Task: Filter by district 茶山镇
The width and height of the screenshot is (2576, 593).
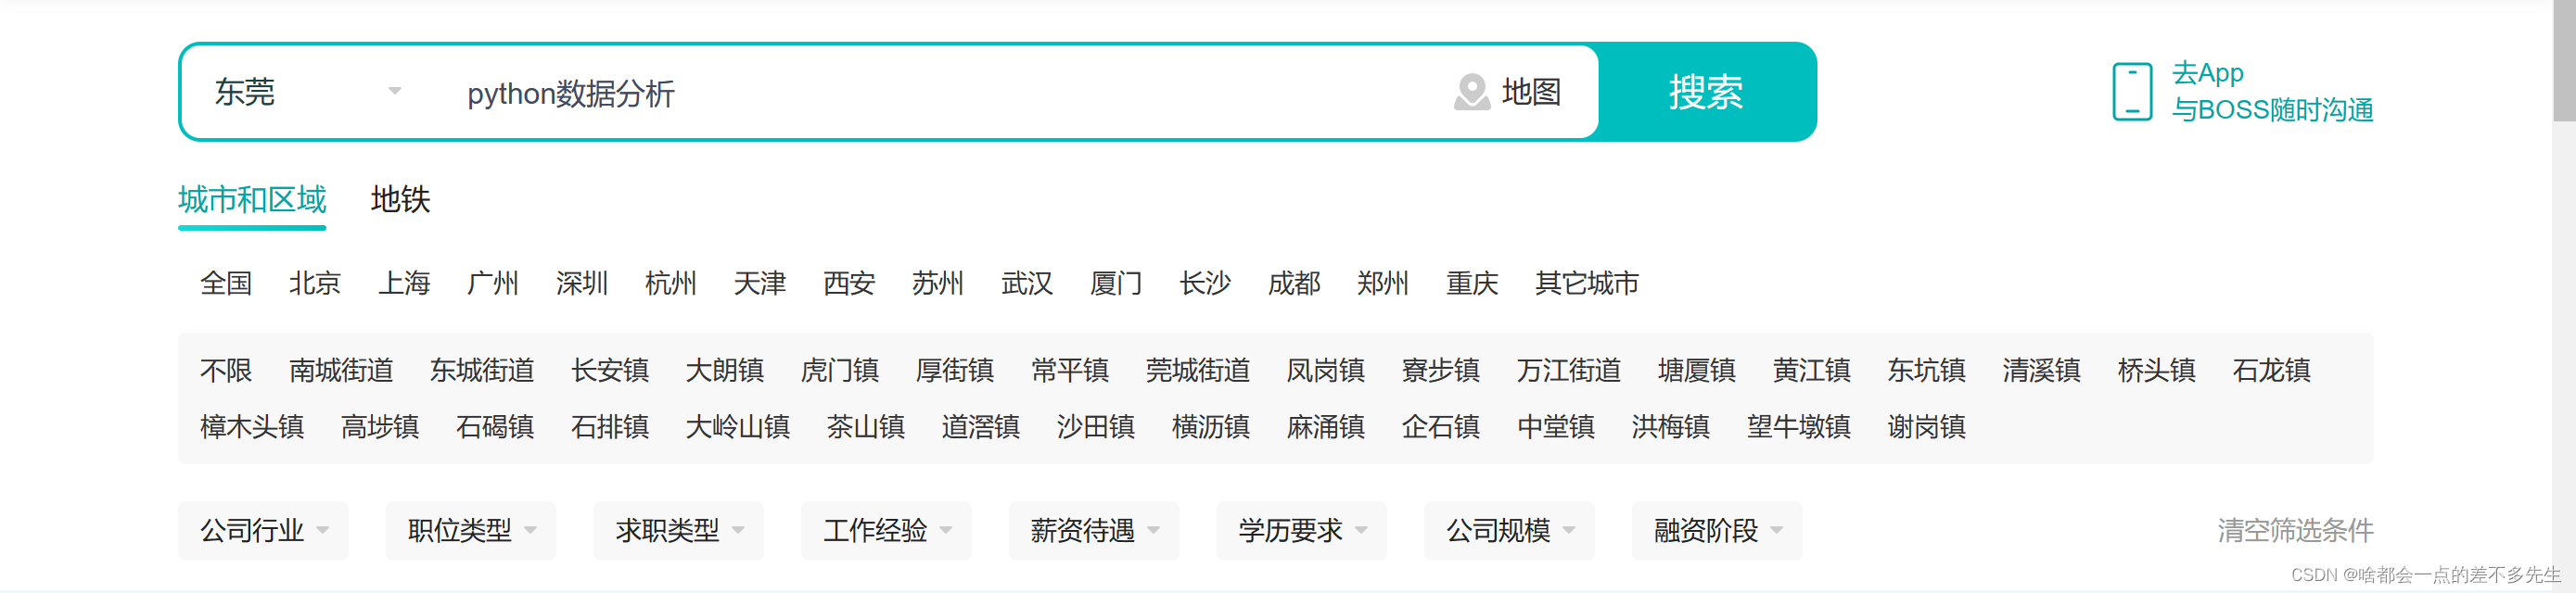Action: [x=866, y=427]
